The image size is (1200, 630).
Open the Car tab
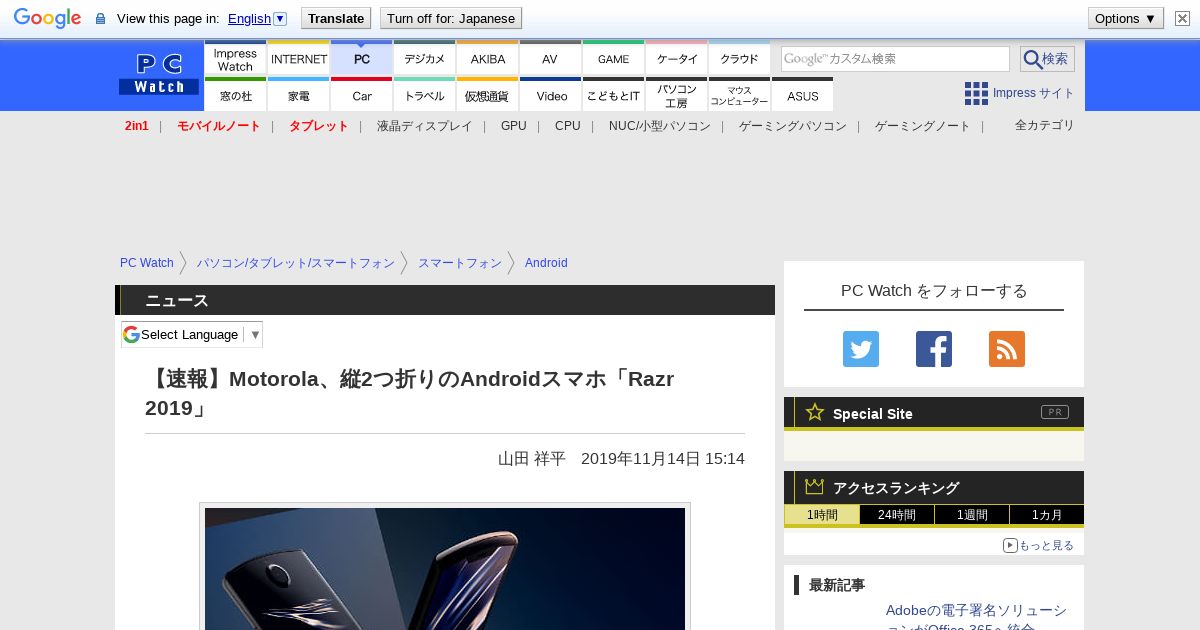coord(362,95)
